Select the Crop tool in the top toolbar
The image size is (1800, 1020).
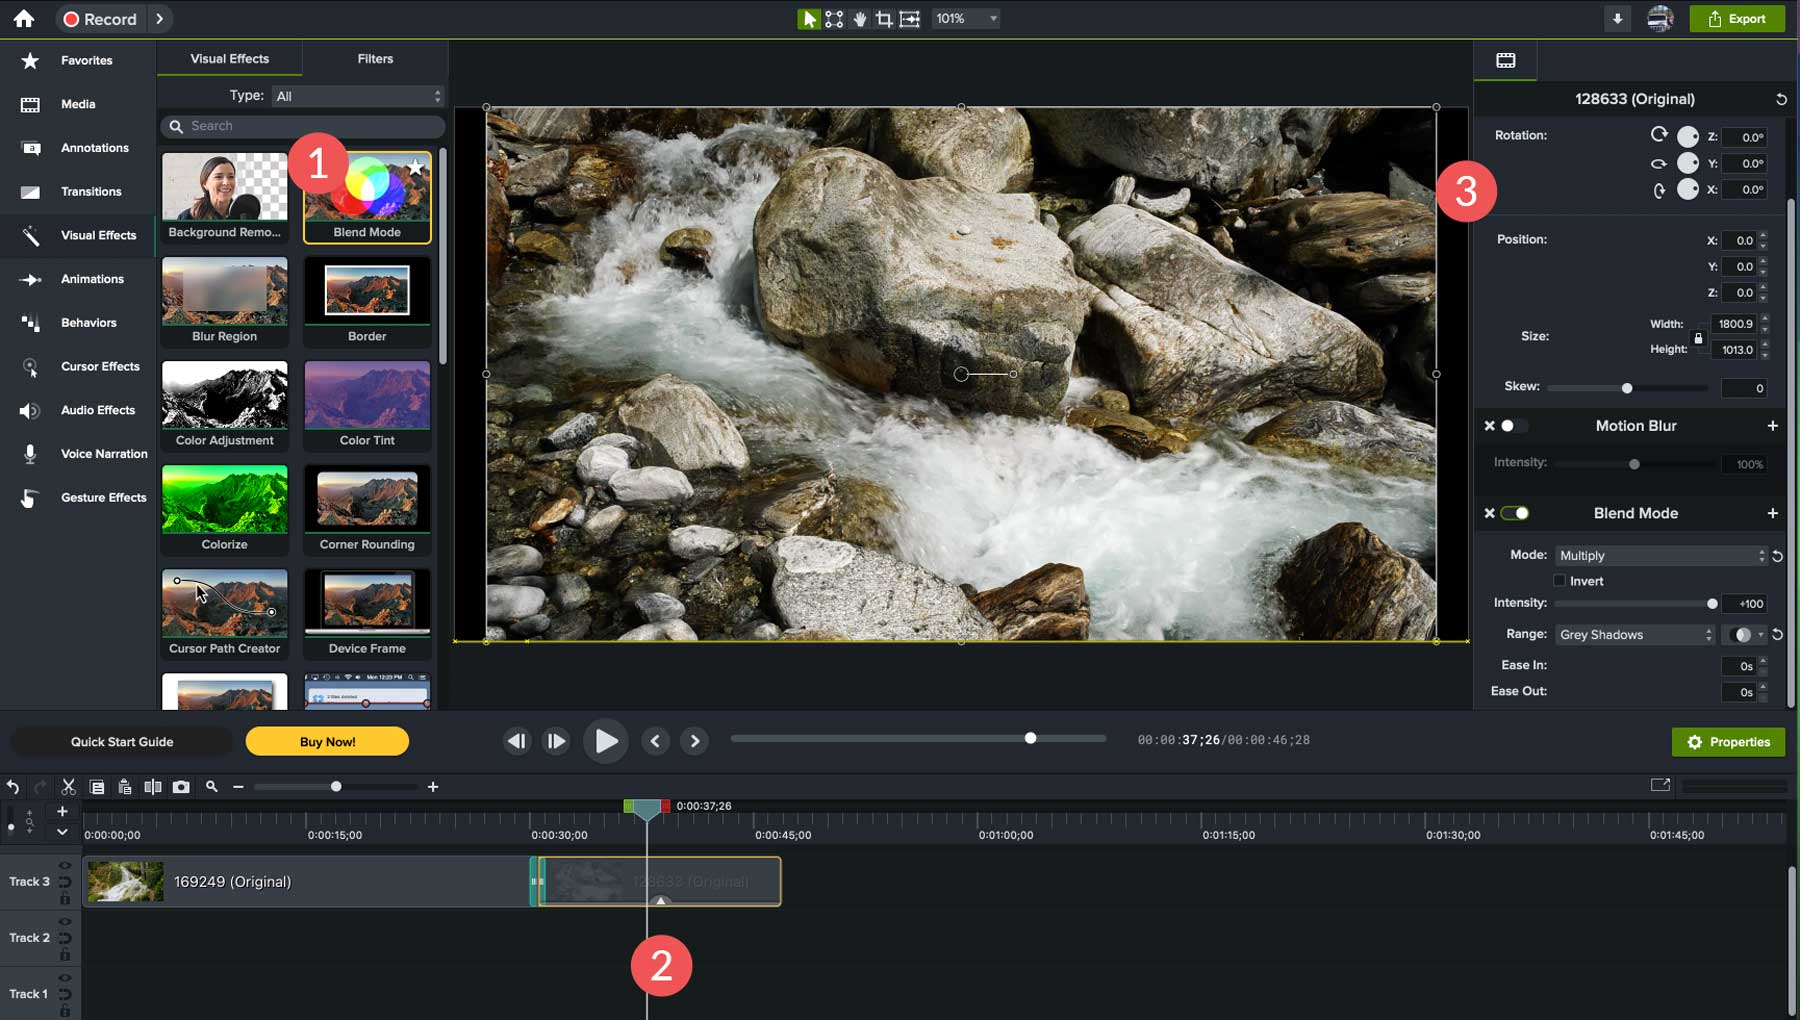(884, 18)
